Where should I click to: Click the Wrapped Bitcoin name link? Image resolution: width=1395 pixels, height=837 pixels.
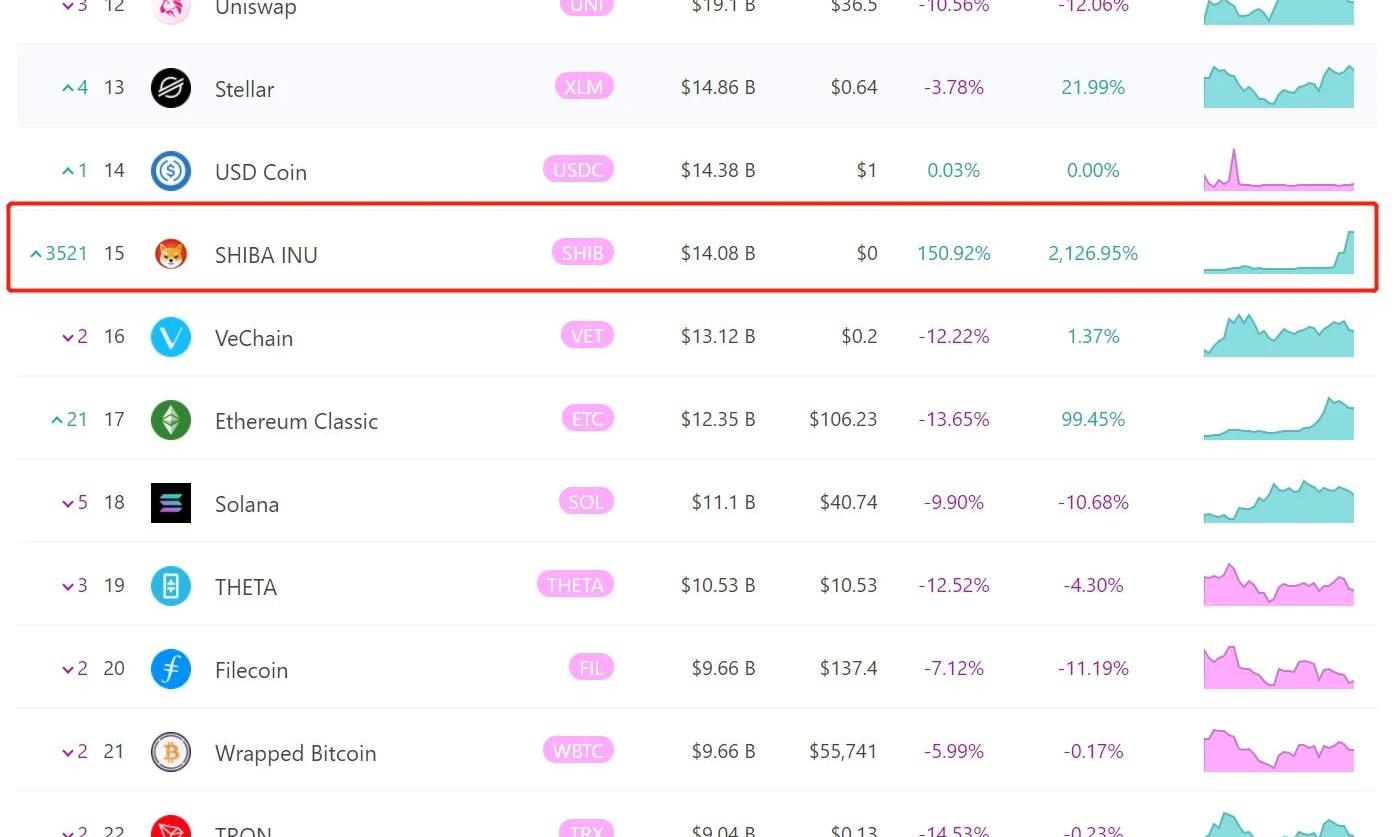295,753
